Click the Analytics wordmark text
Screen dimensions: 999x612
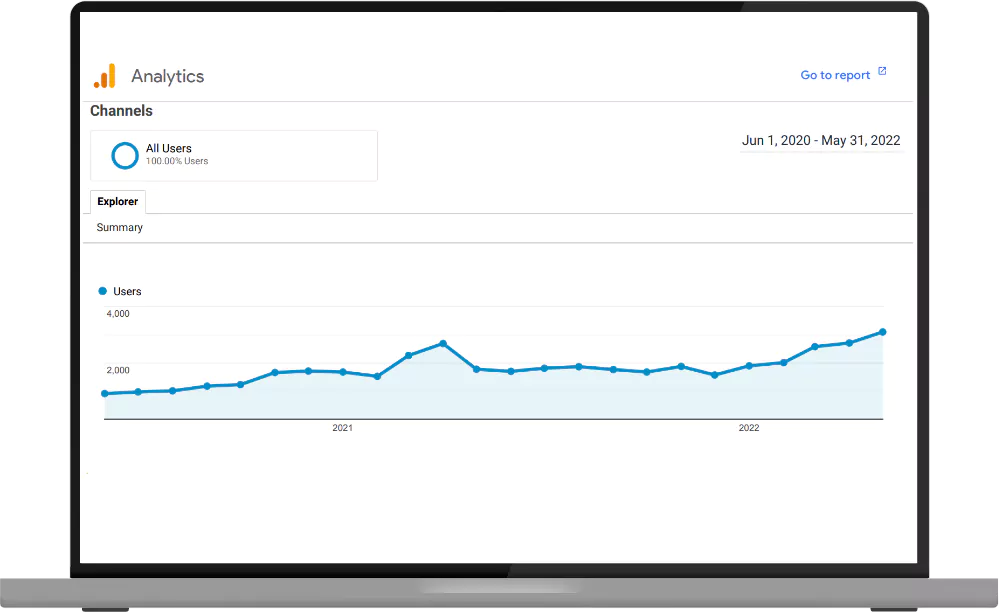[167, 75]
